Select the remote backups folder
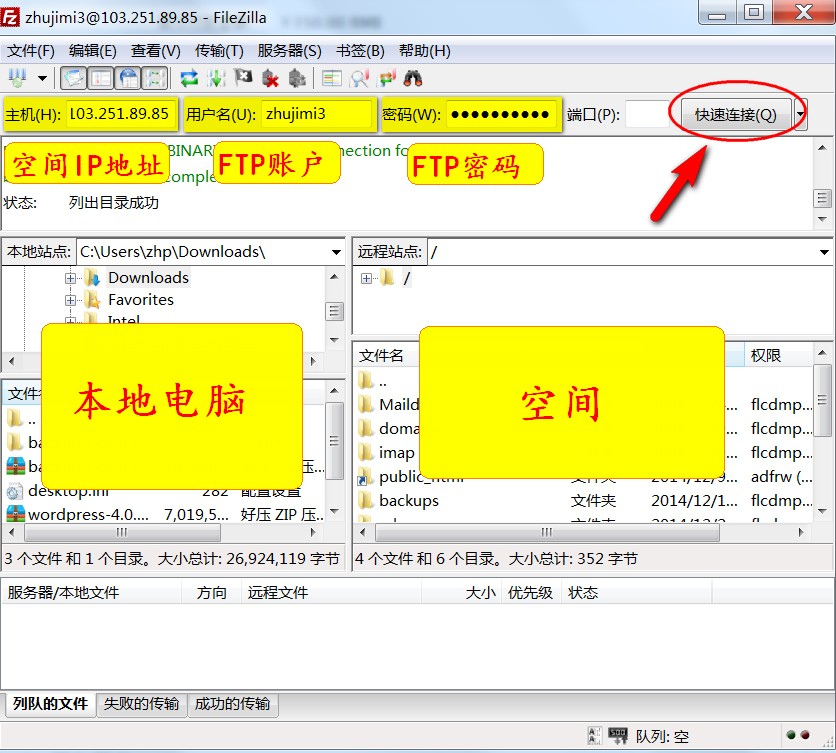 (x=409, y=500)
